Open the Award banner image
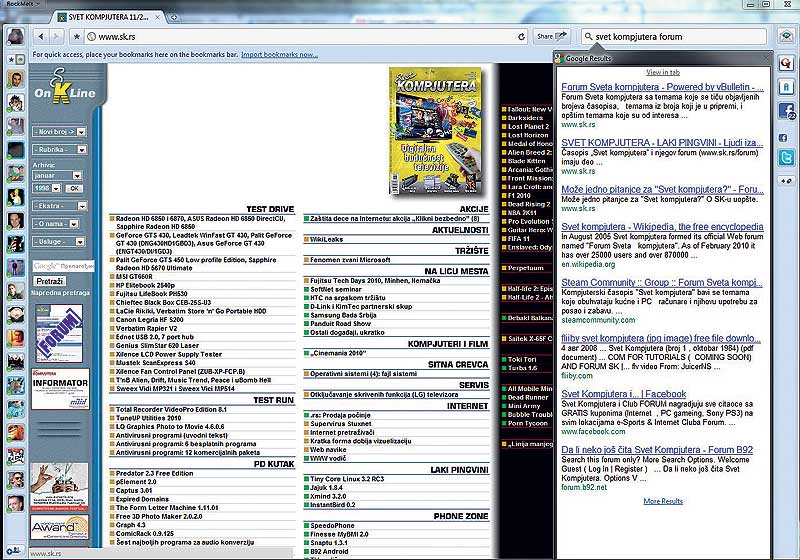 tap(59, 527)
